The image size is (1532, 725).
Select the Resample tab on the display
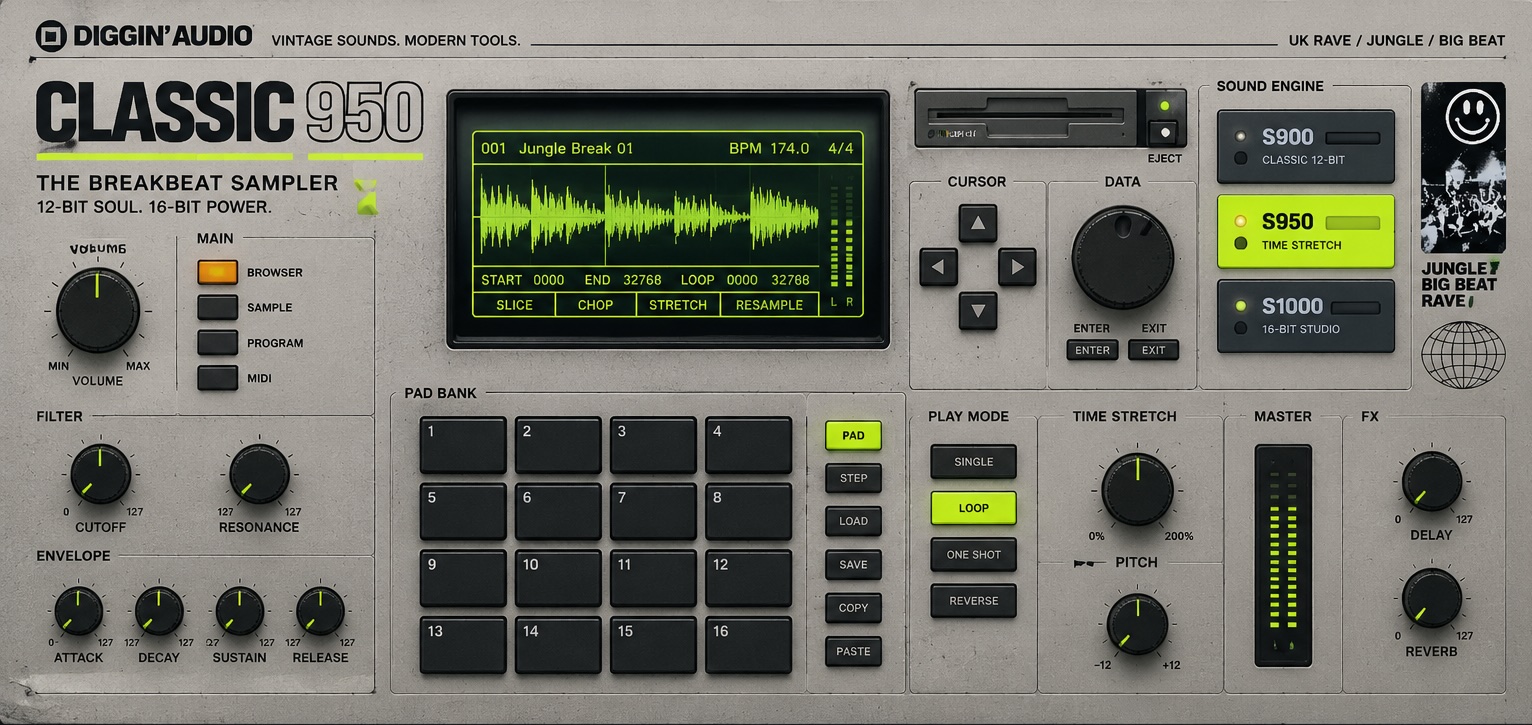pyautogui.click(x=769, y=305)
